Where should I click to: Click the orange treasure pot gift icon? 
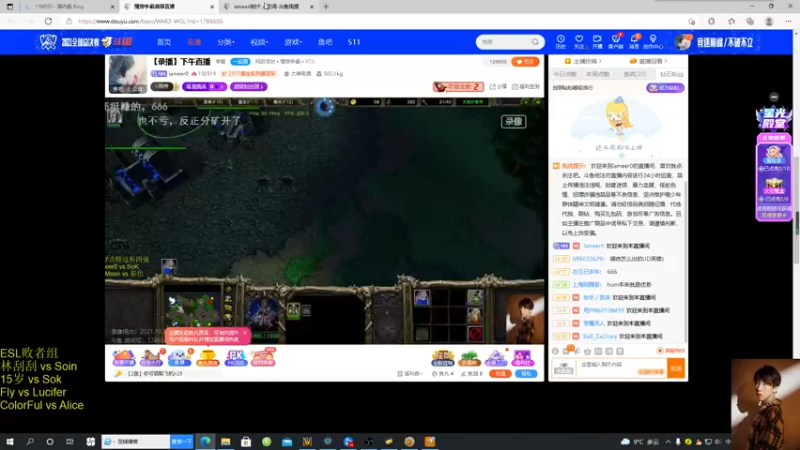[207, 358]
